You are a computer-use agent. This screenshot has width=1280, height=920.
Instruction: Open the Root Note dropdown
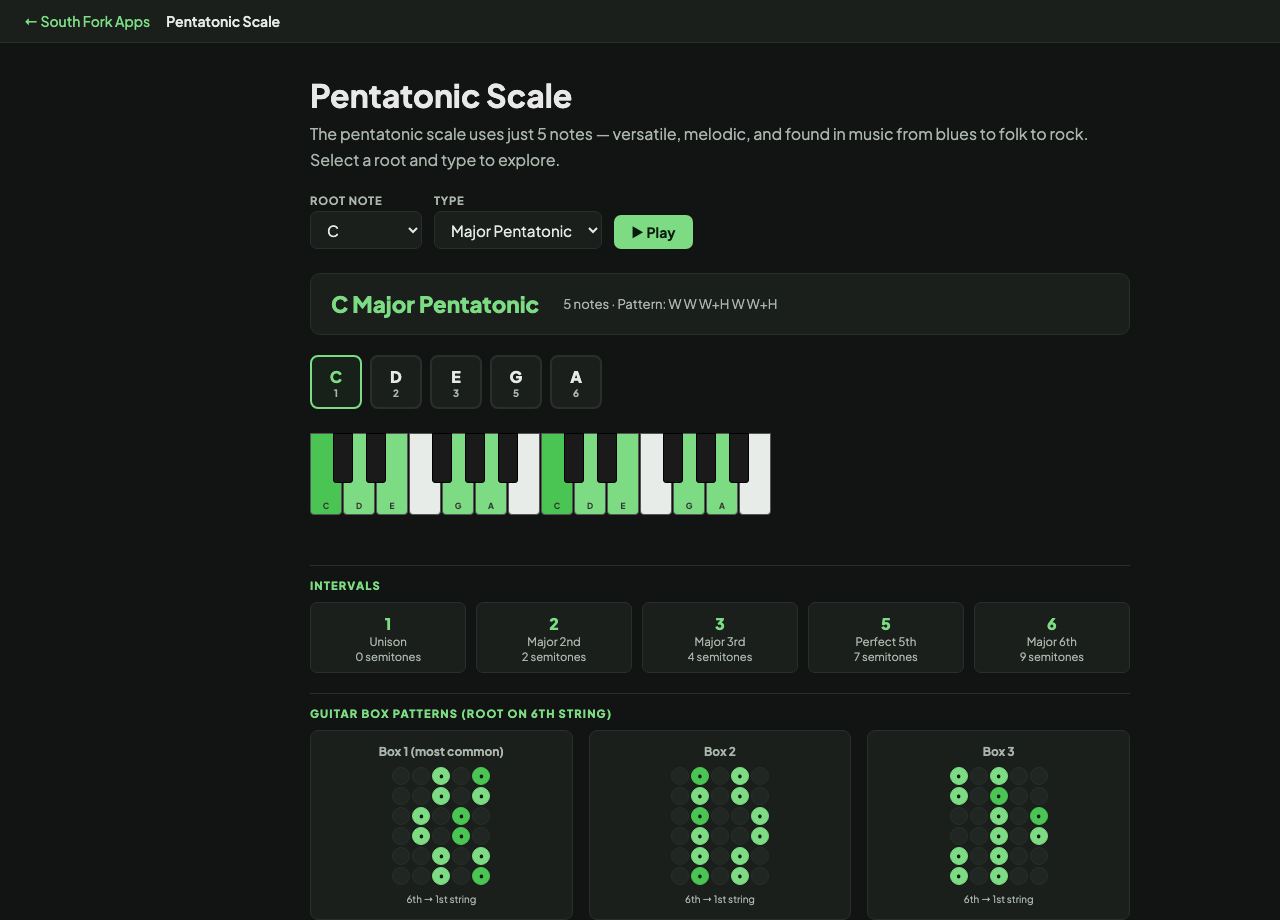click(x=366, y=230)
